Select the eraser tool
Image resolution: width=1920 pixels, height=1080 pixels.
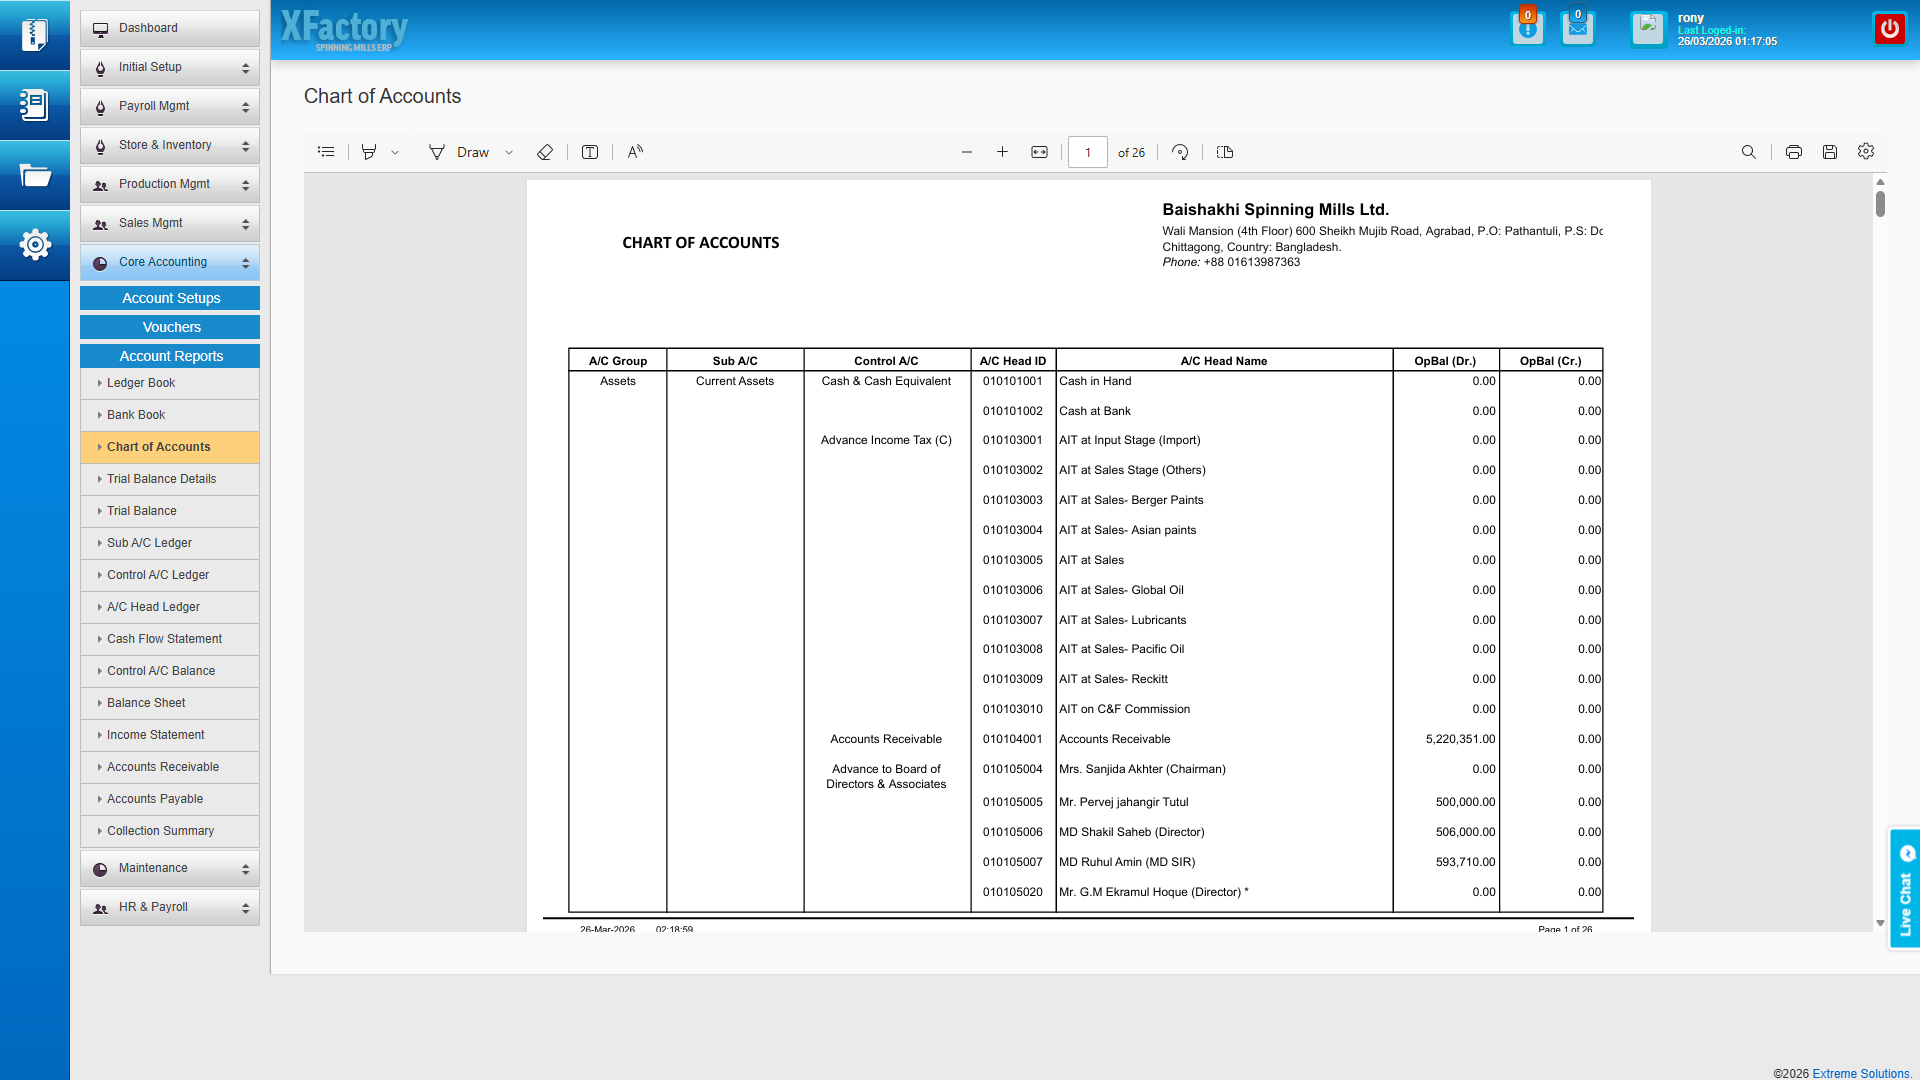point(545,152)
